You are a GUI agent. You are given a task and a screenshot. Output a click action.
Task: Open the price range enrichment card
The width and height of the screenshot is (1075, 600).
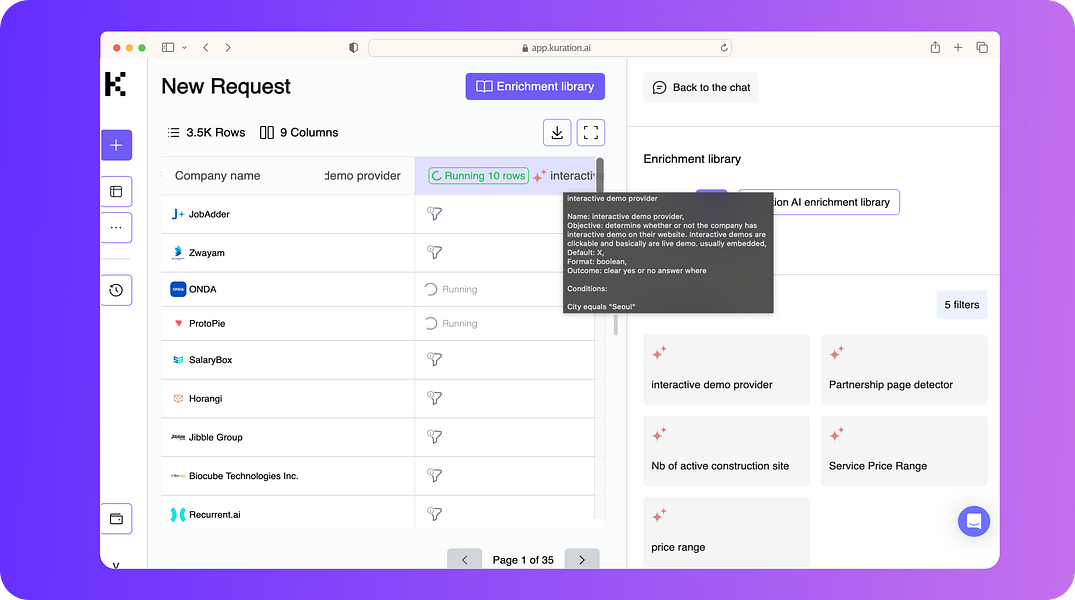click(727, 532)
